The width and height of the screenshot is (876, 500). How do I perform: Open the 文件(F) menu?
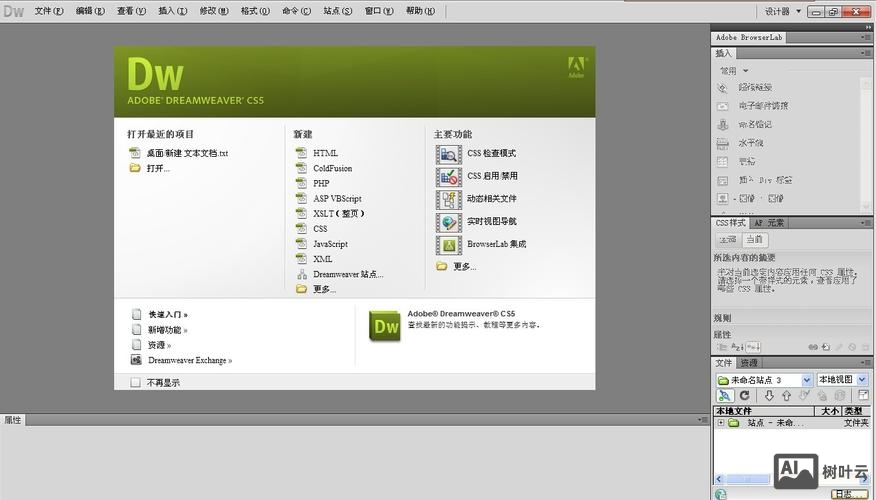point(49,11)
